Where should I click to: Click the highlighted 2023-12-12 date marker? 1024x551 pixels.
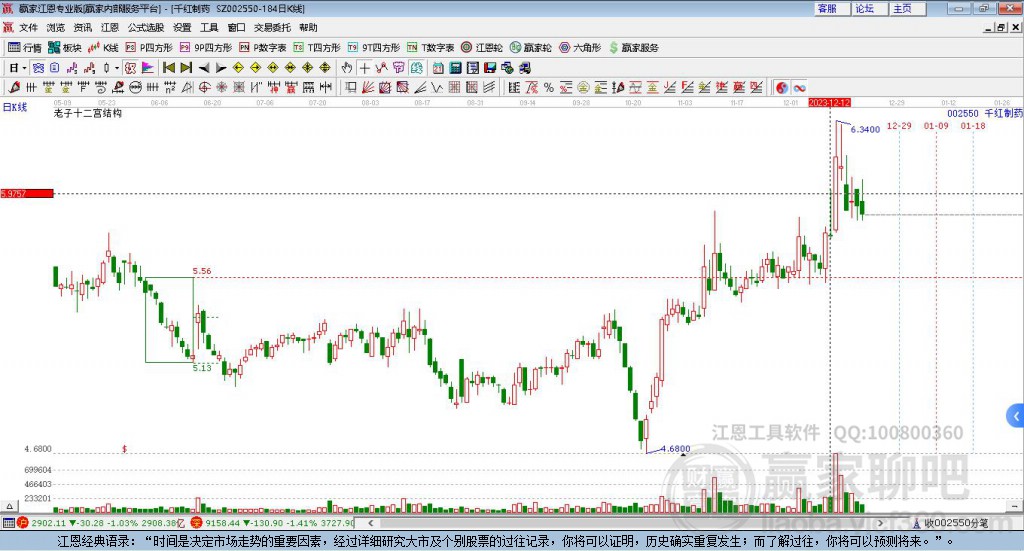[x=829, y=103]
